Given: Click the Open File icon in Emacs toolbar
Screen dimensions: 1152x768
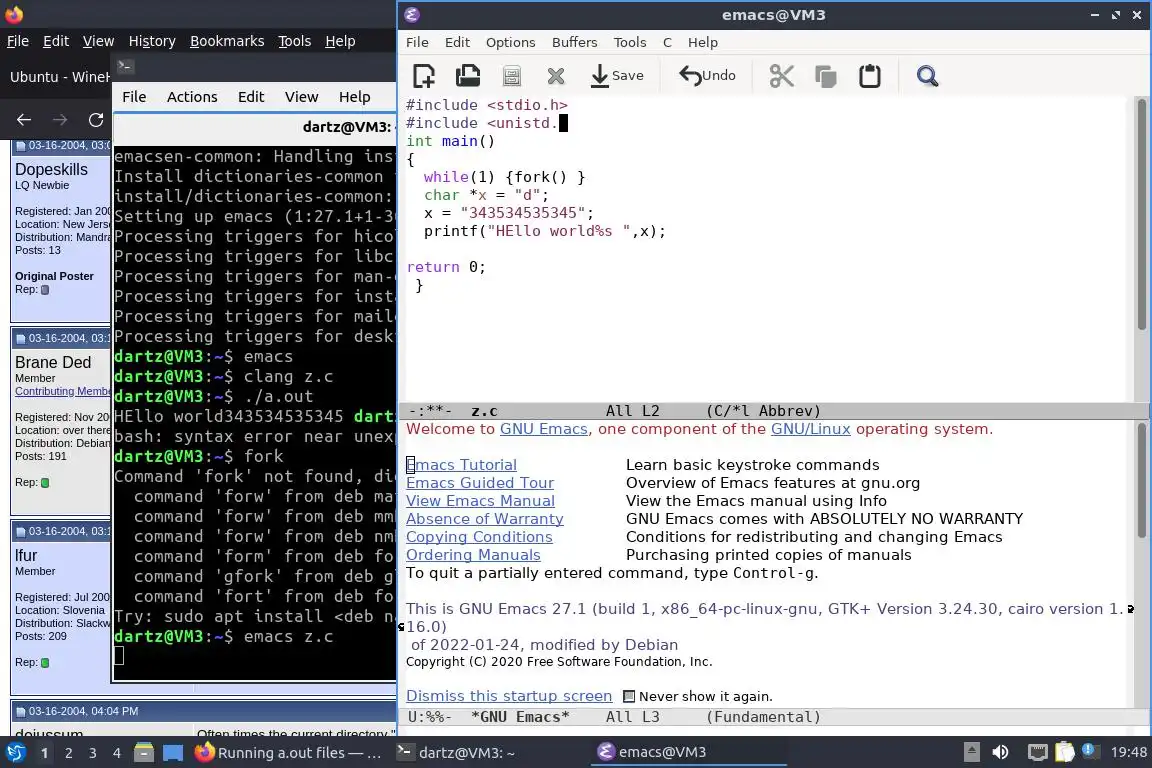Looking at the screenshot, I should (468, 76).
